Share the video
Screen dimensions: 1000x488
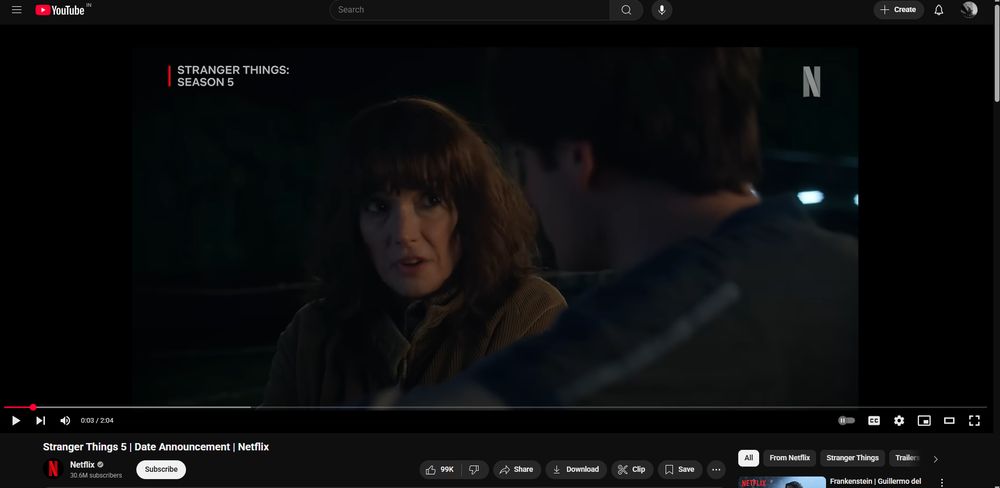tap(517, 470)
